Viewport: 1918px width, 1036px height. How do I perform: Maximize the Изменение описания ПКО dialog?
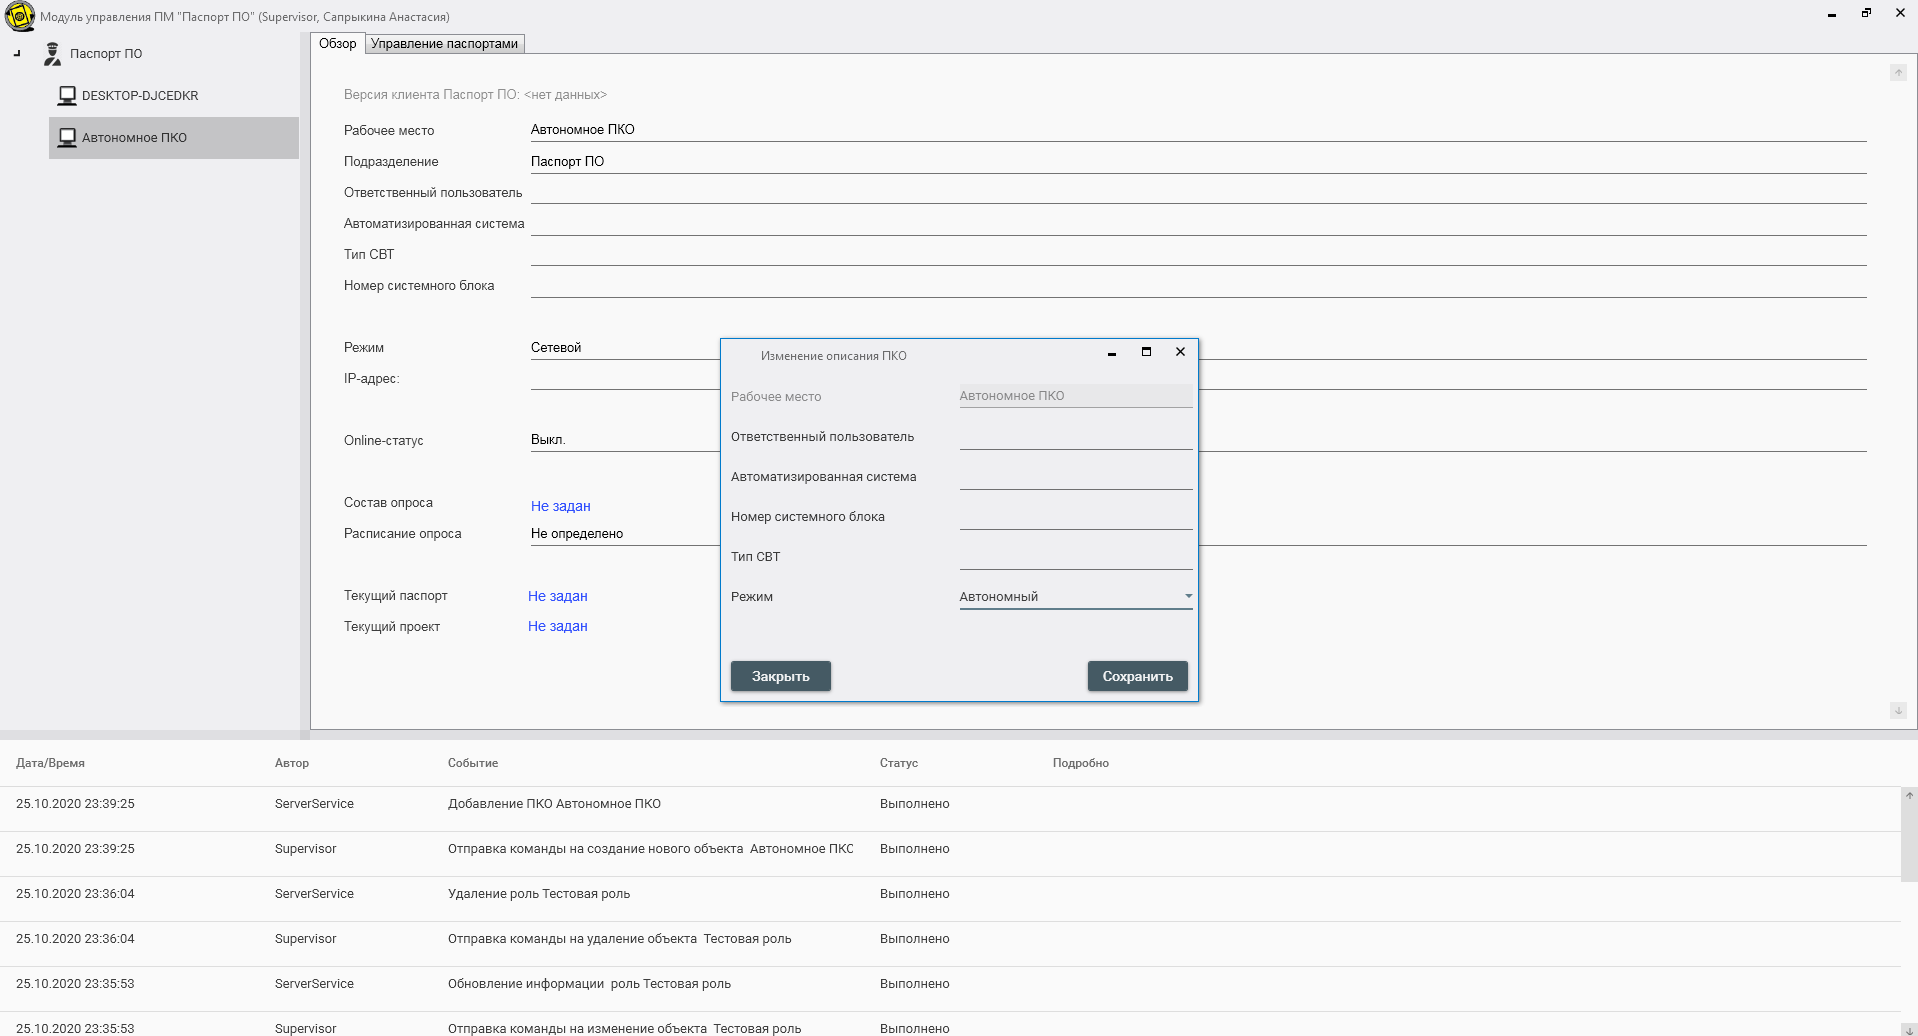1147,352
